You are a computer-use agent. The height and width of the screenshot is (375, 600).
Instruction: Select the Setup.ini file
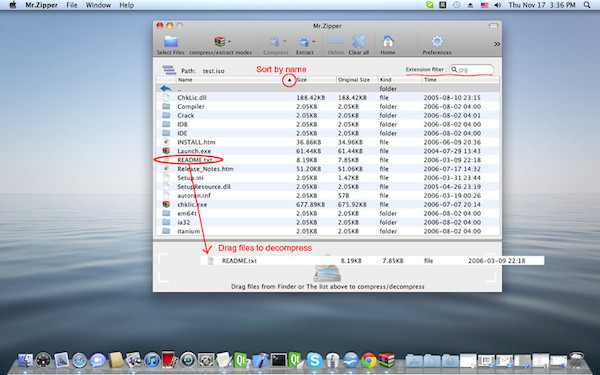pos(328,178)
